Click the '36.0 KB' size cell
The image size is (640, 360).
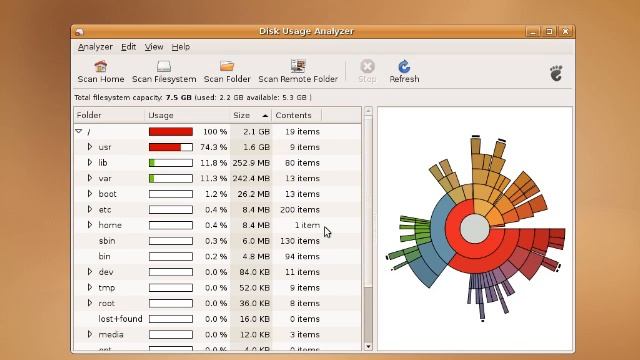[254, 303]
